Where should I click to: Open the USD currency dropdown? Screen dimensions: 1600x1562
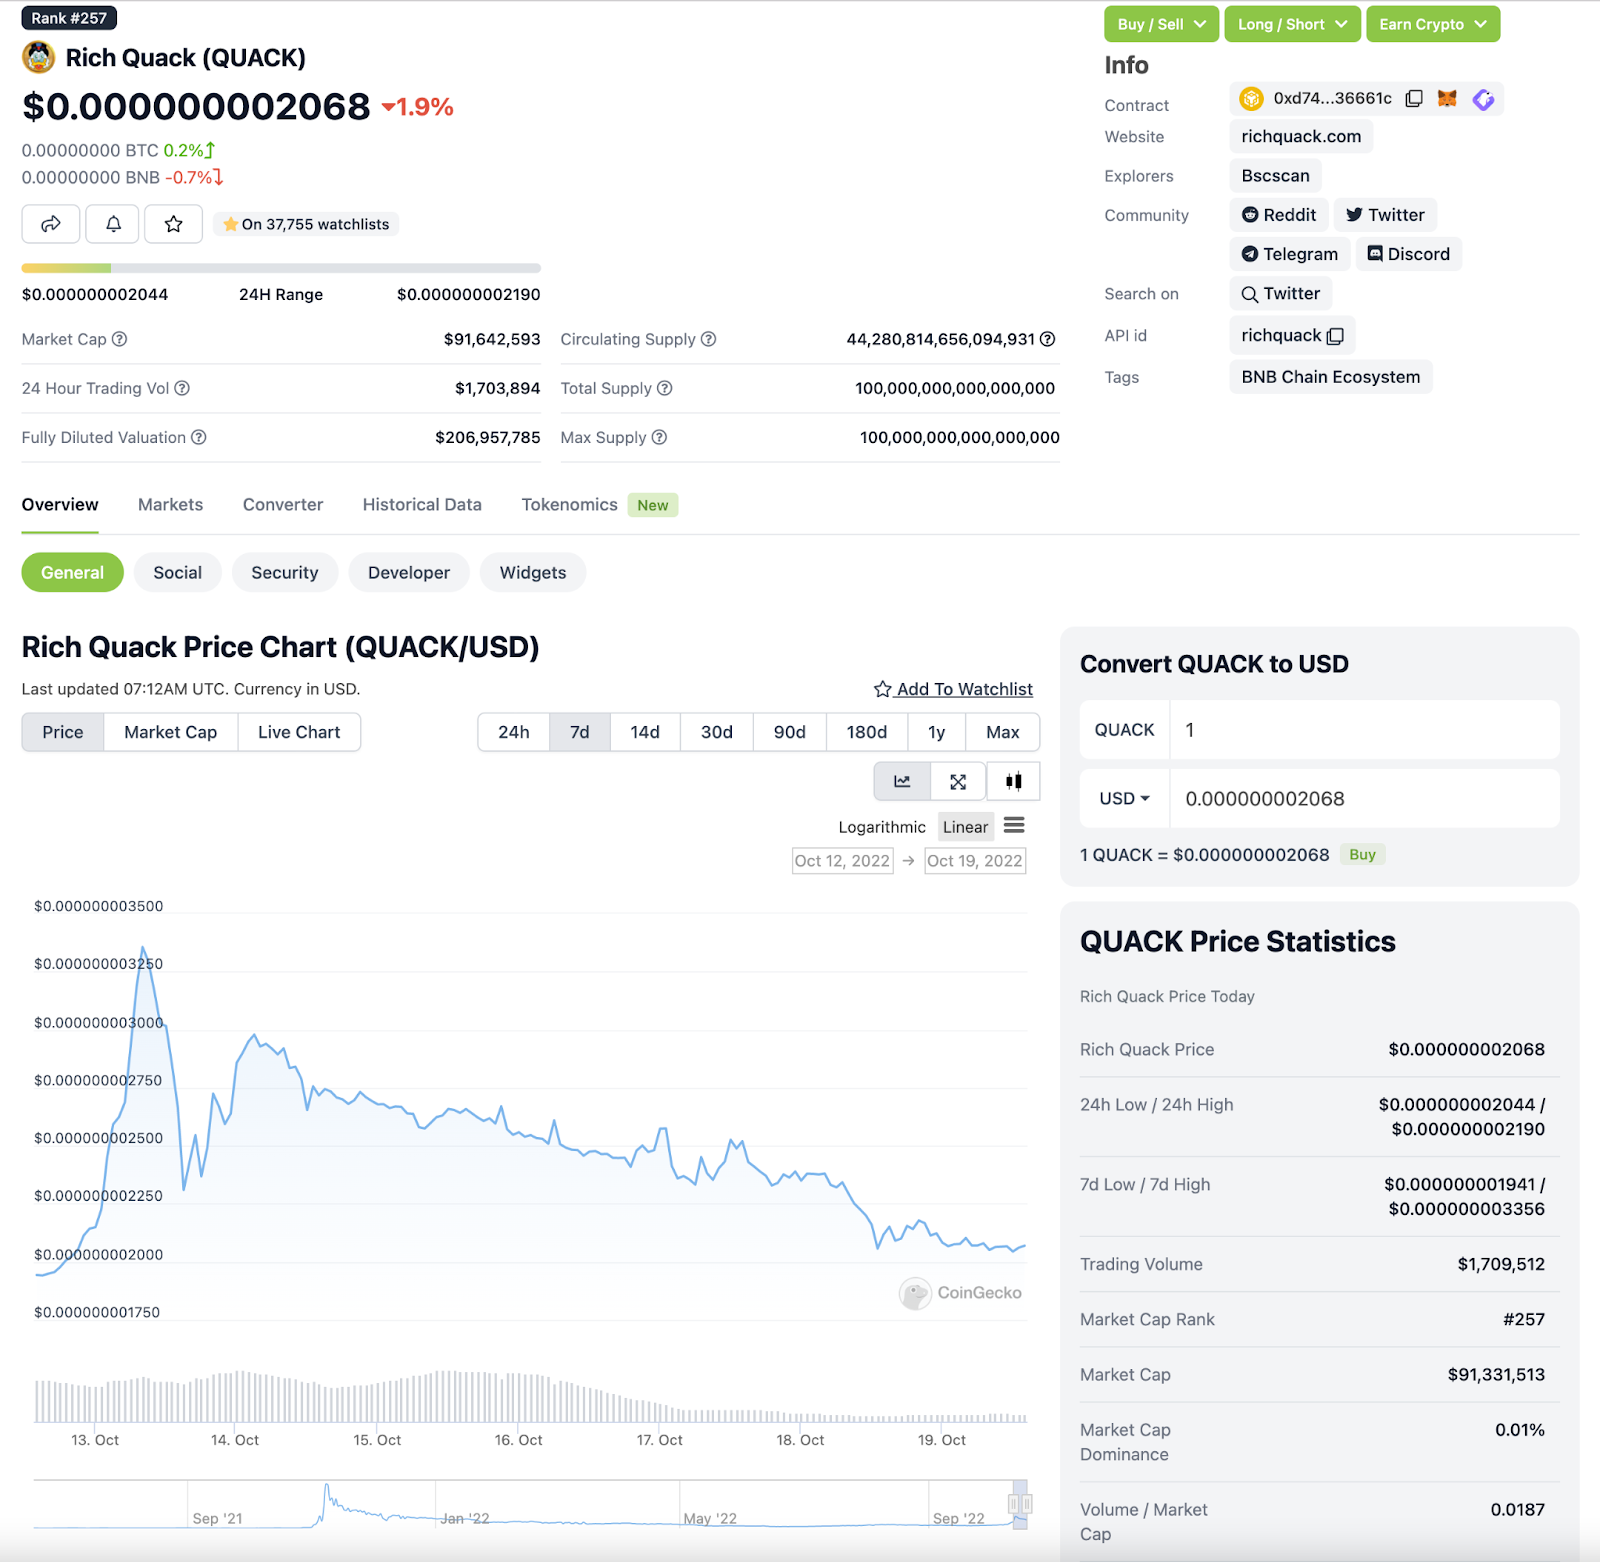(1125, 798)
